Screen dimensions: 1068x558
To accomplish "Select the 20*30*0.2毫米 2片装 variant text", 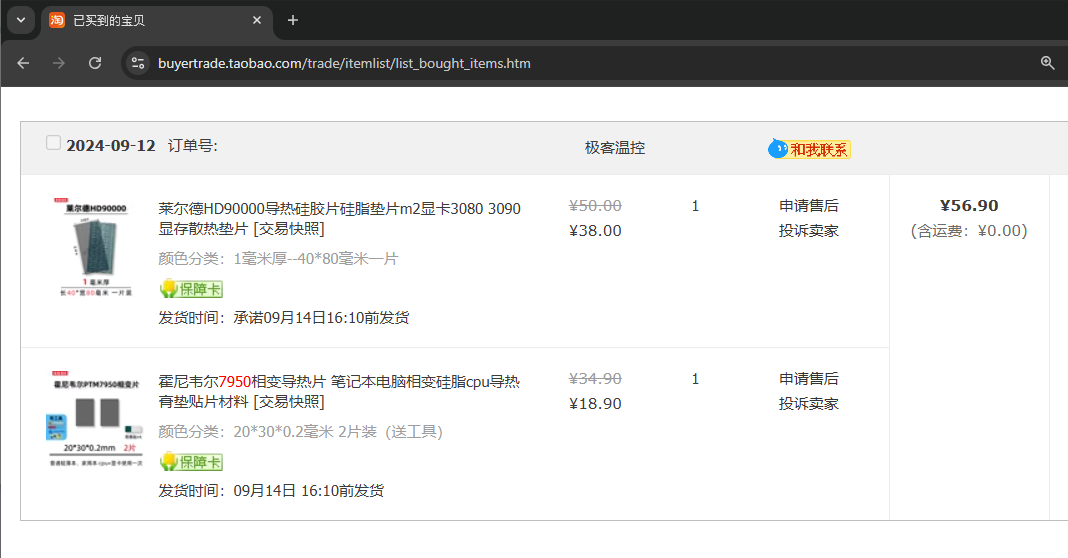I will pos(338,432).
